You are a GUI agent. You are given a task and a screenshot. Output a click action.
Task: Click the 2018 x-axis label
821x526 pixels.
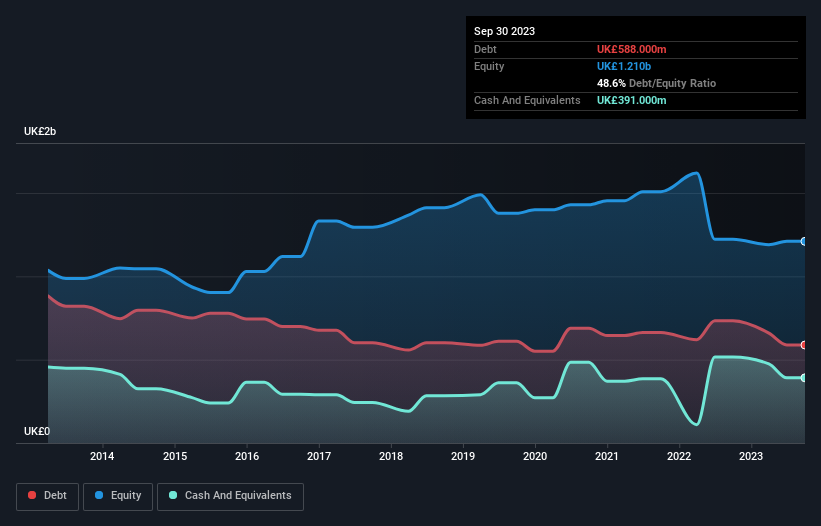391,457
